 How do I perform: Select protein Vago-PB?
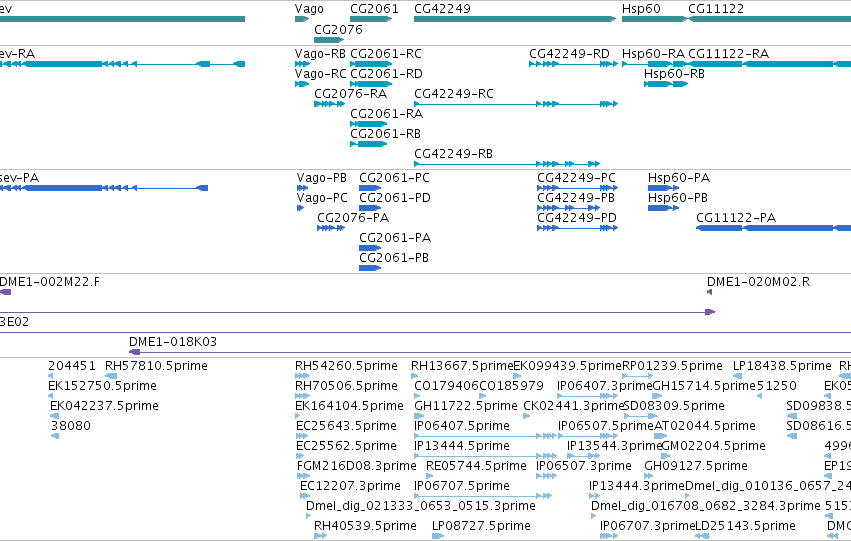click(x=321, y=178)
